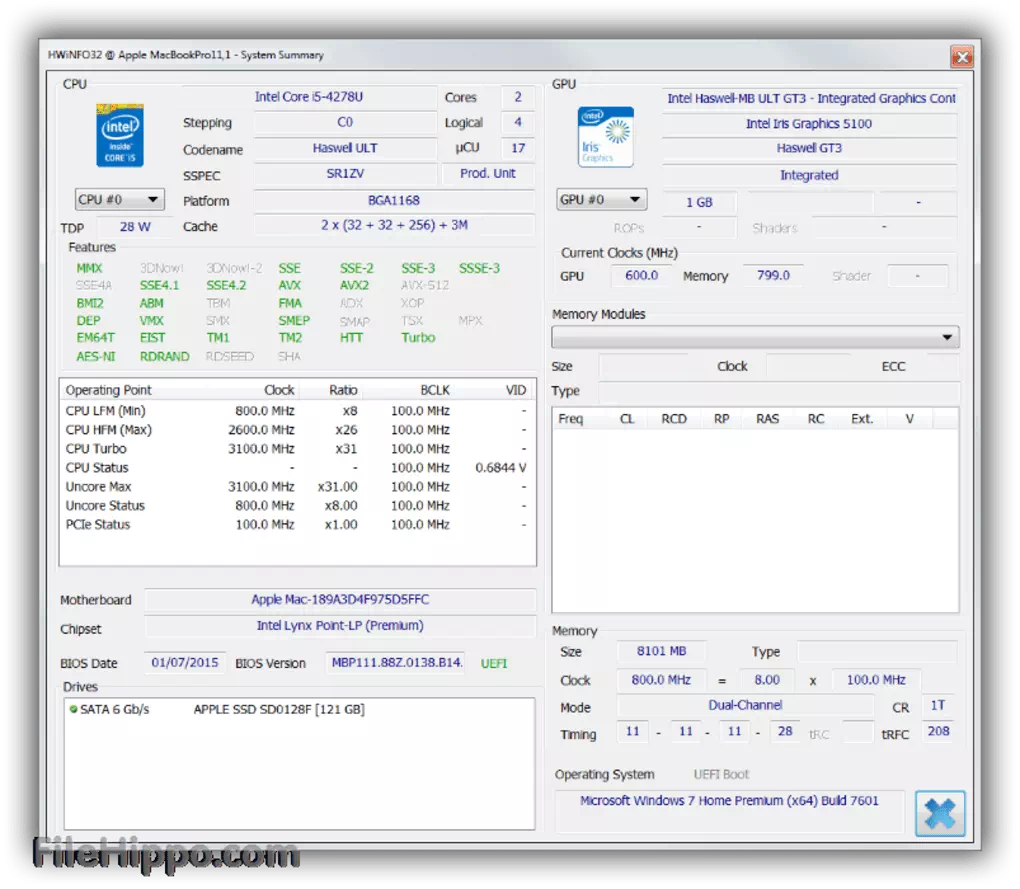The height and width of the screenshot is (889, 1020).
Task: Select the Uncore Status row
Action: pos(297,505)
